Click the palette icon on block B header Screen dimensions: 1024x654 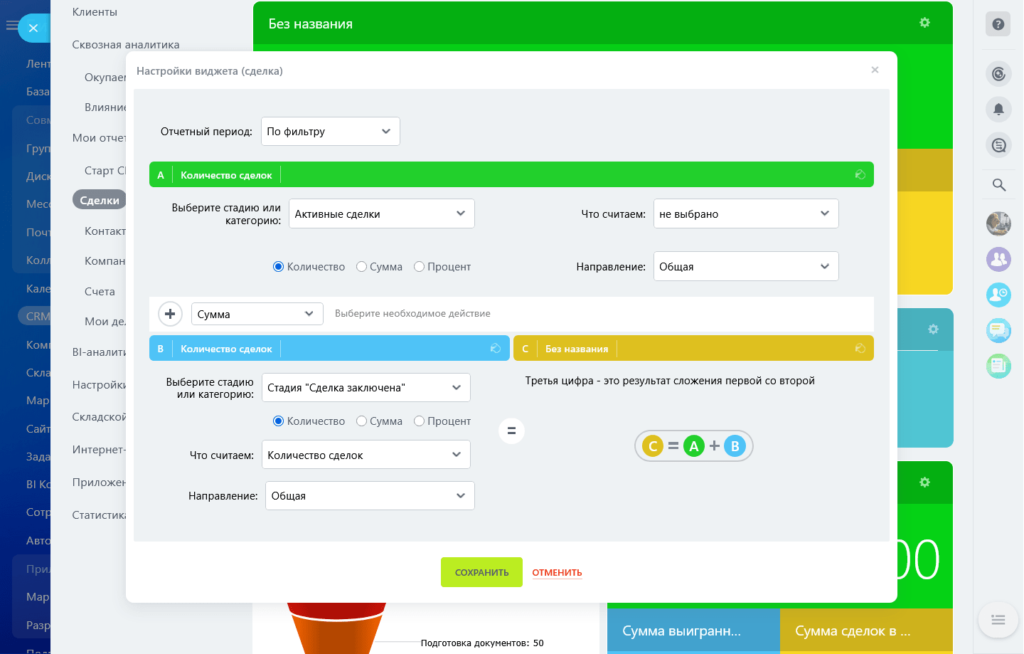tap(495, 349)
